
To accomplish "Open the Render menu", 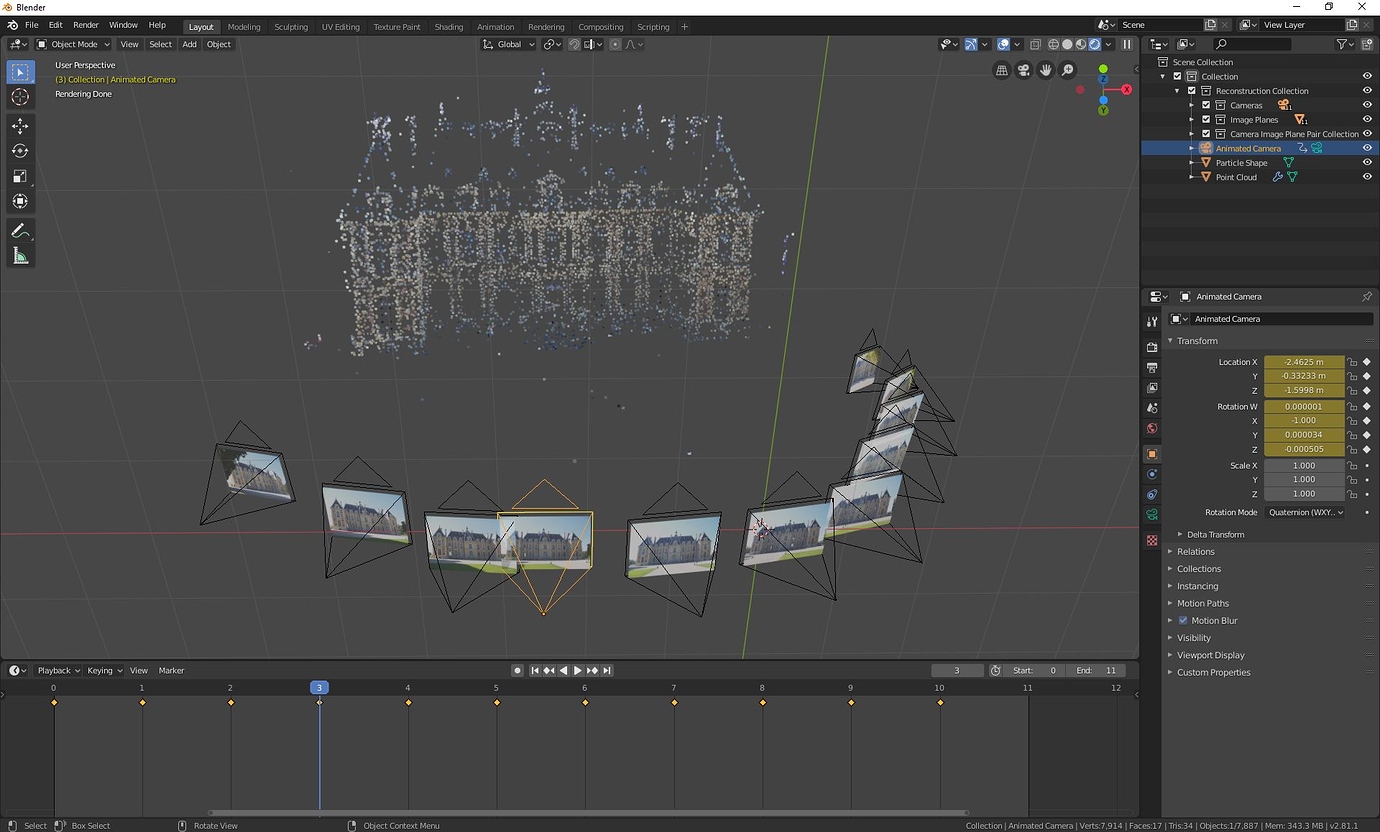I will pos(85,25).
